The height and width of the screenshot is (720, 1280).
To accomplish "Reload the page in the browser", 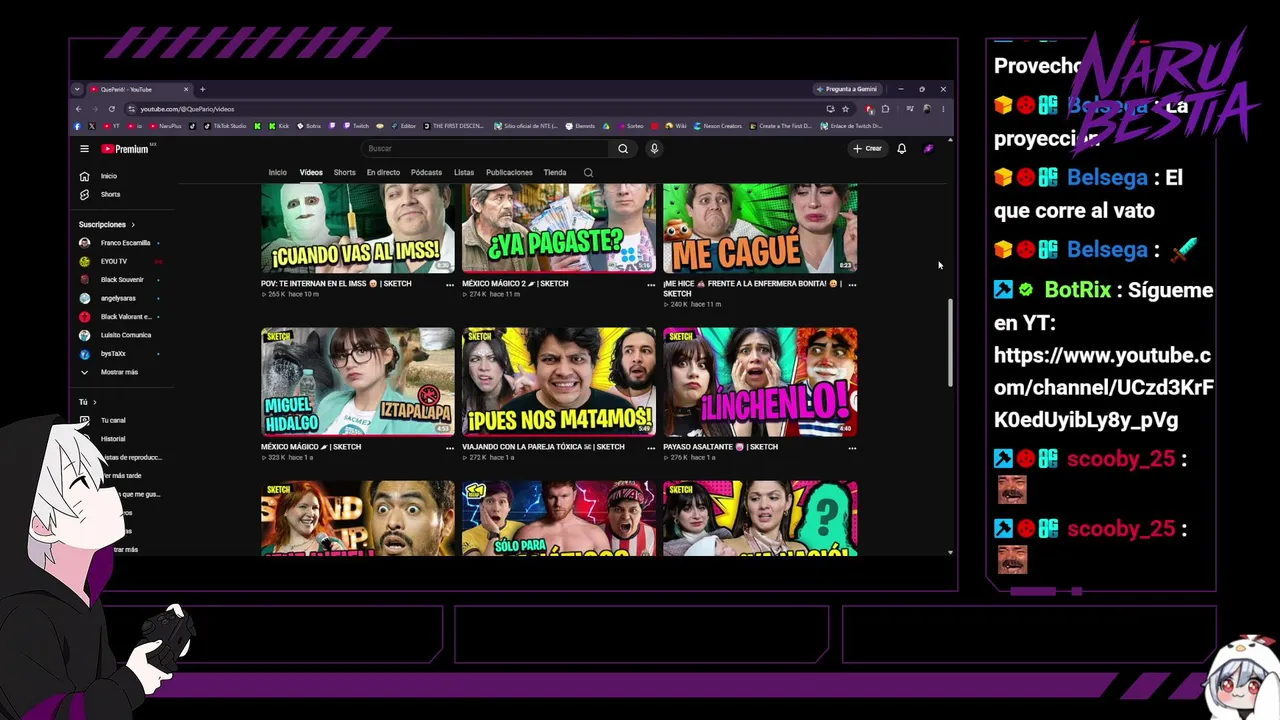I will [112, 109].
